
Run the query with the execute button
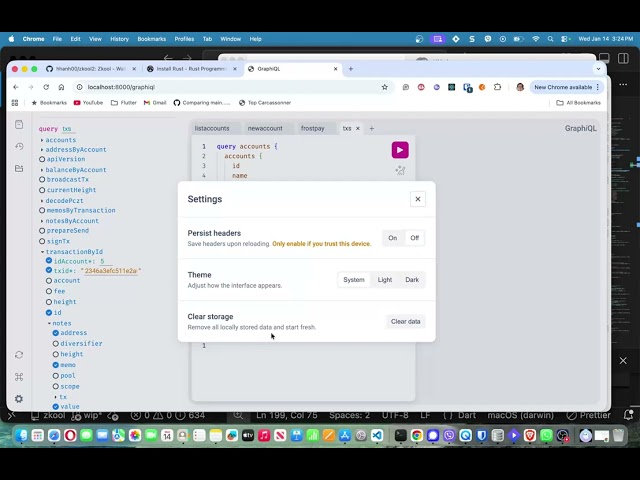pos(400,150)
